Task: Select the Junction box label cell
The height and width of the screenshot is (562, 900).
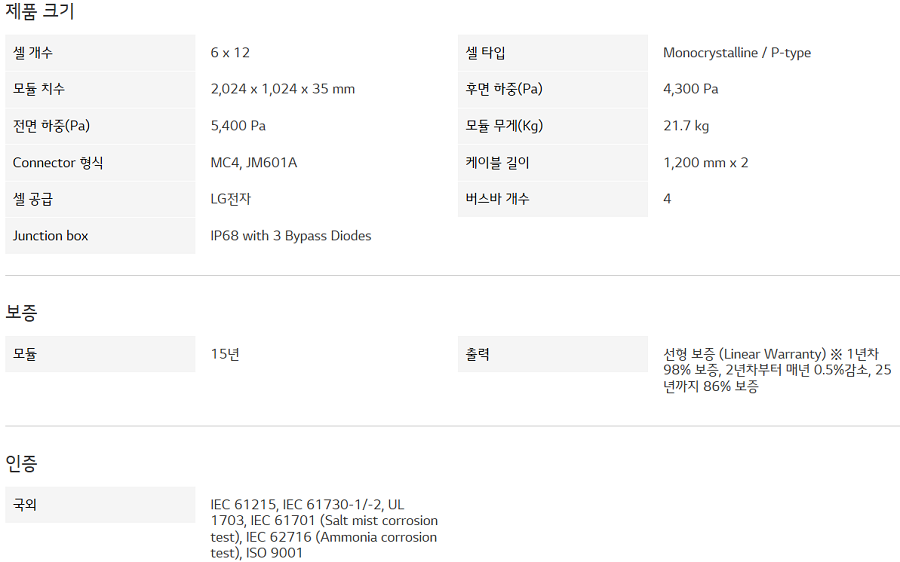Action: pos(100,236)
